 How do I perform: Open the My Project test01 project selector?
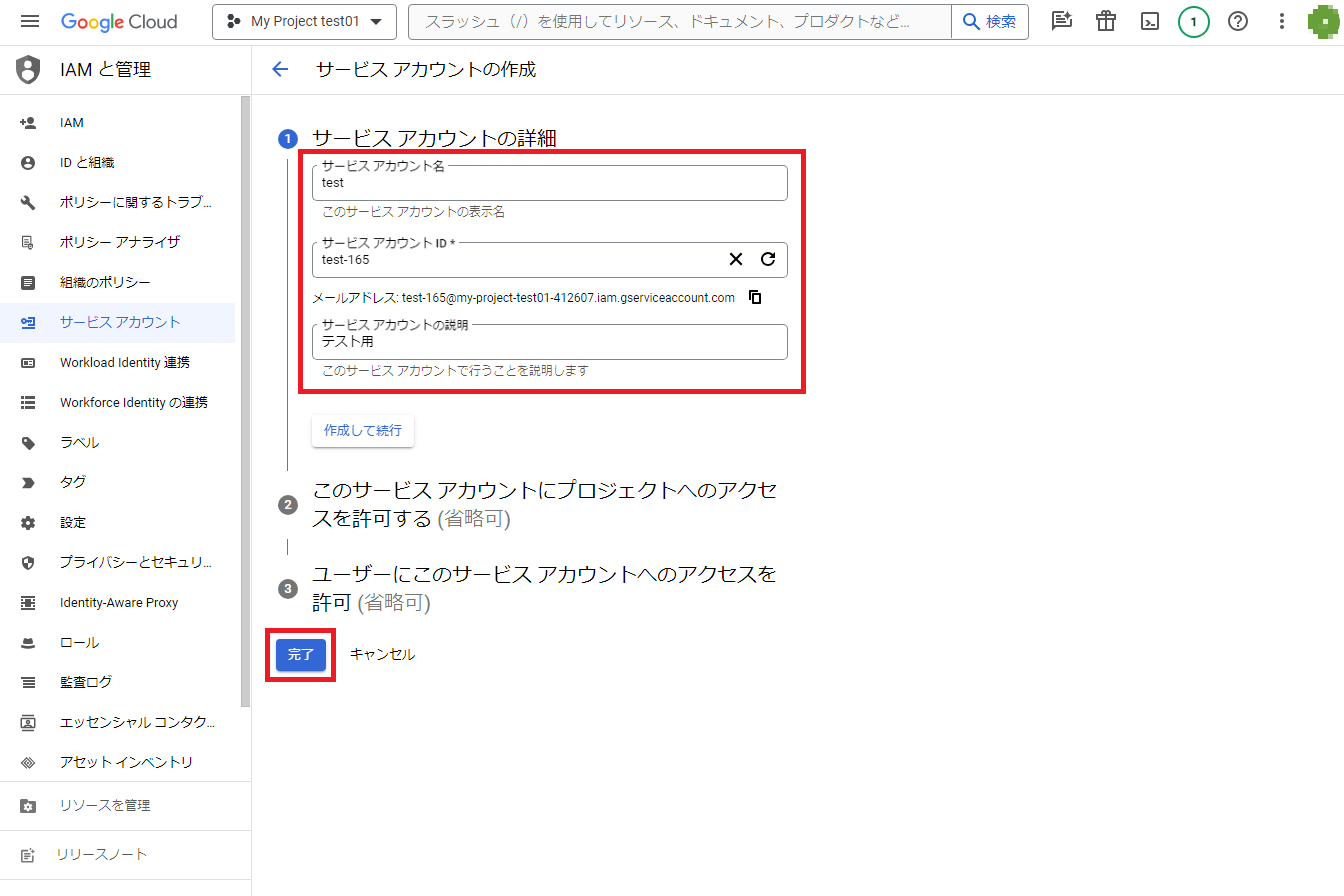304,21
